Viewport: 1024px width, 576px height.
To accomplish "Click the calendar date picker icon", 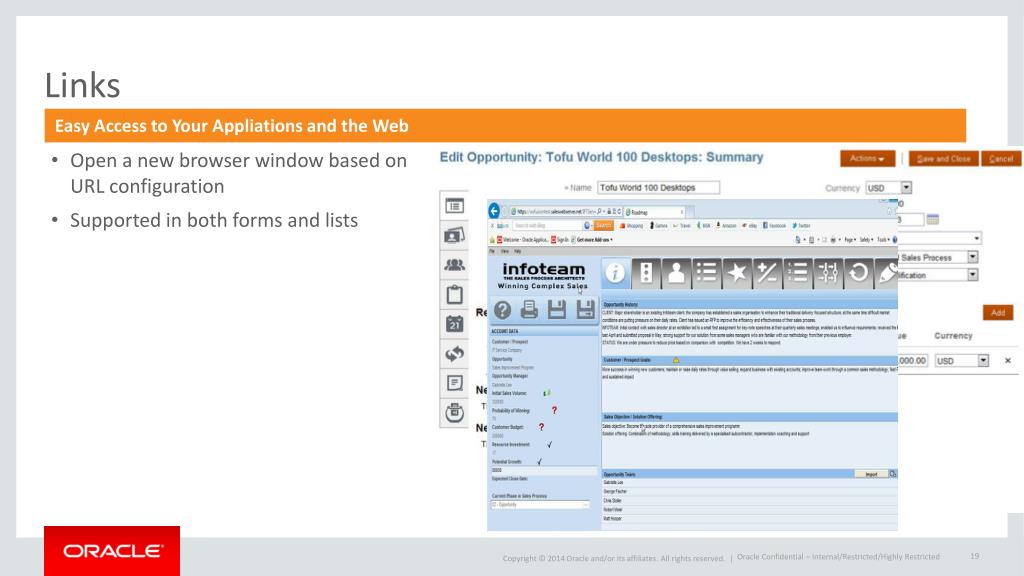I will tap(933, 219).
